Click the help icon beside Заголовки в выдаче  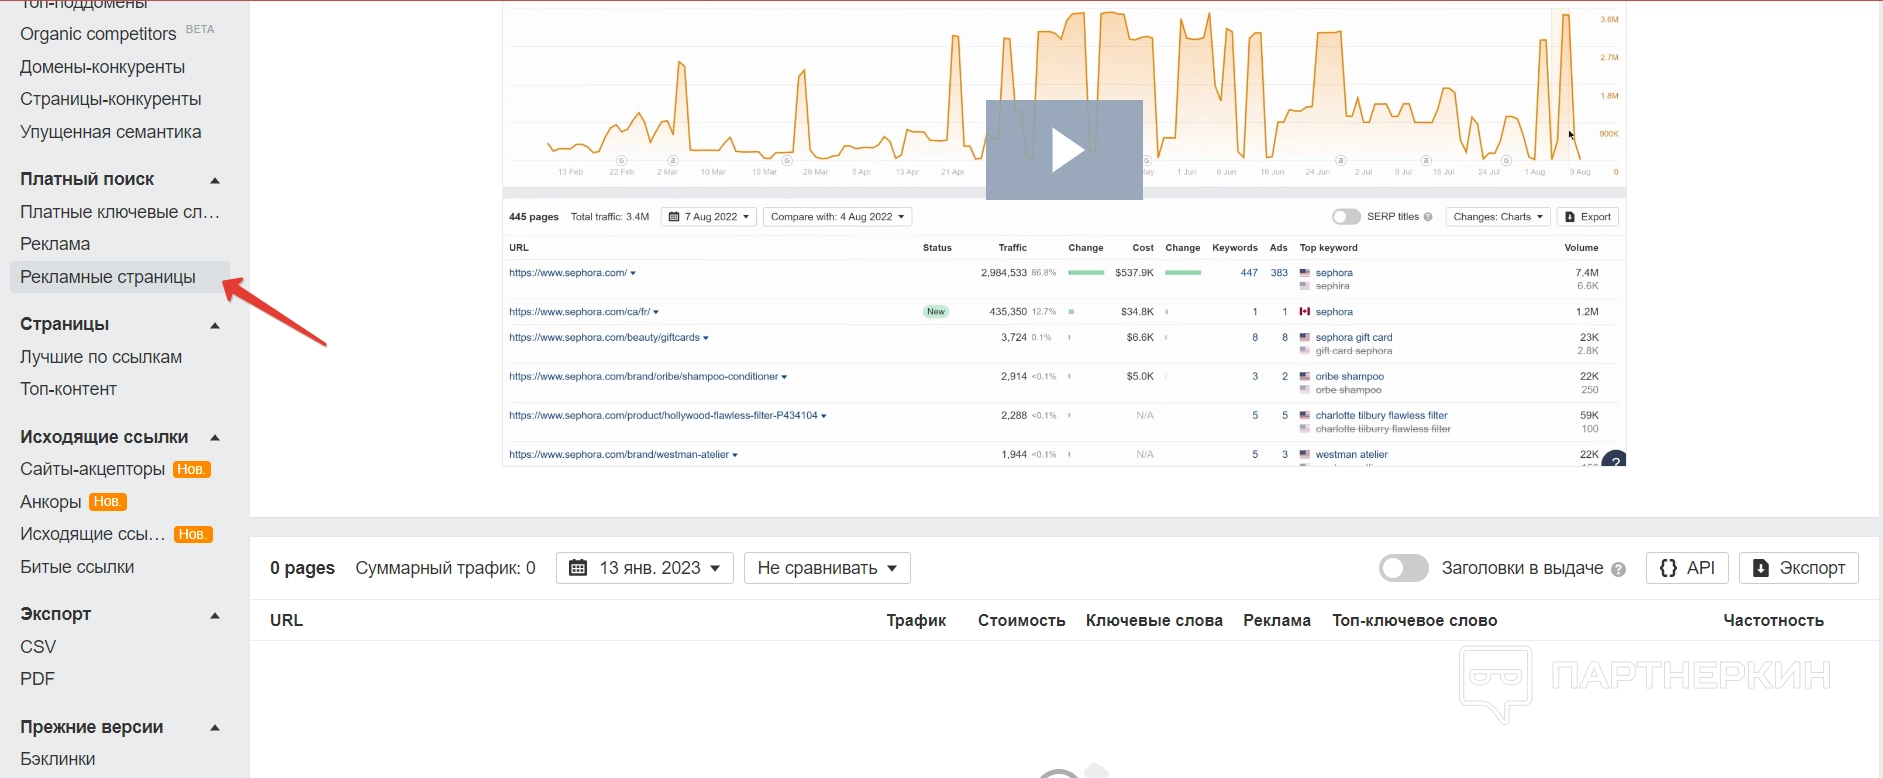1618,569
